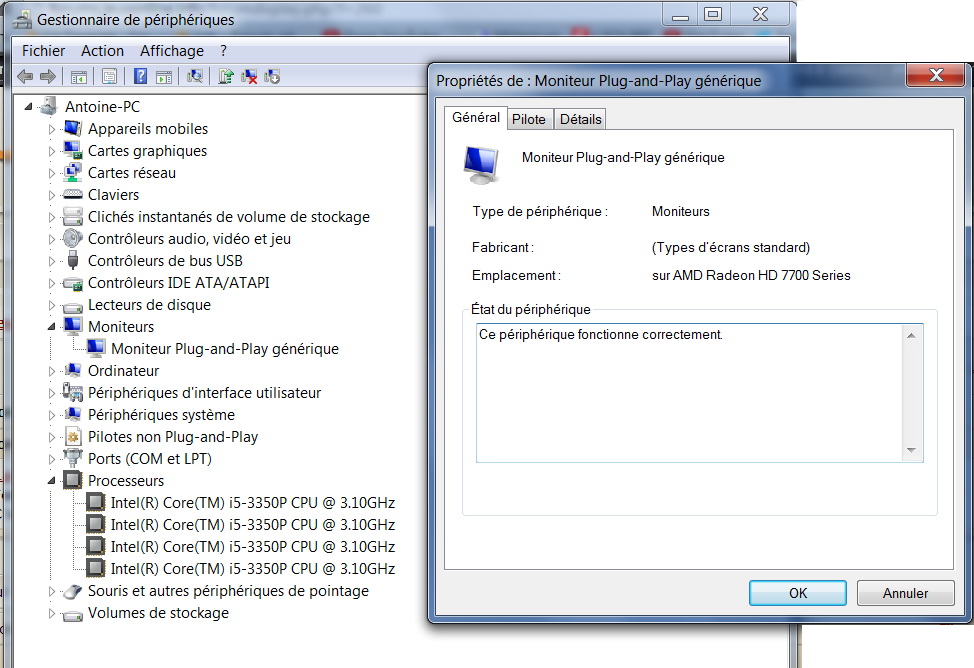The width and height of the screenshot is (974, 668).
Task: Click the Claviers keyboard icon
Action: 73,194
